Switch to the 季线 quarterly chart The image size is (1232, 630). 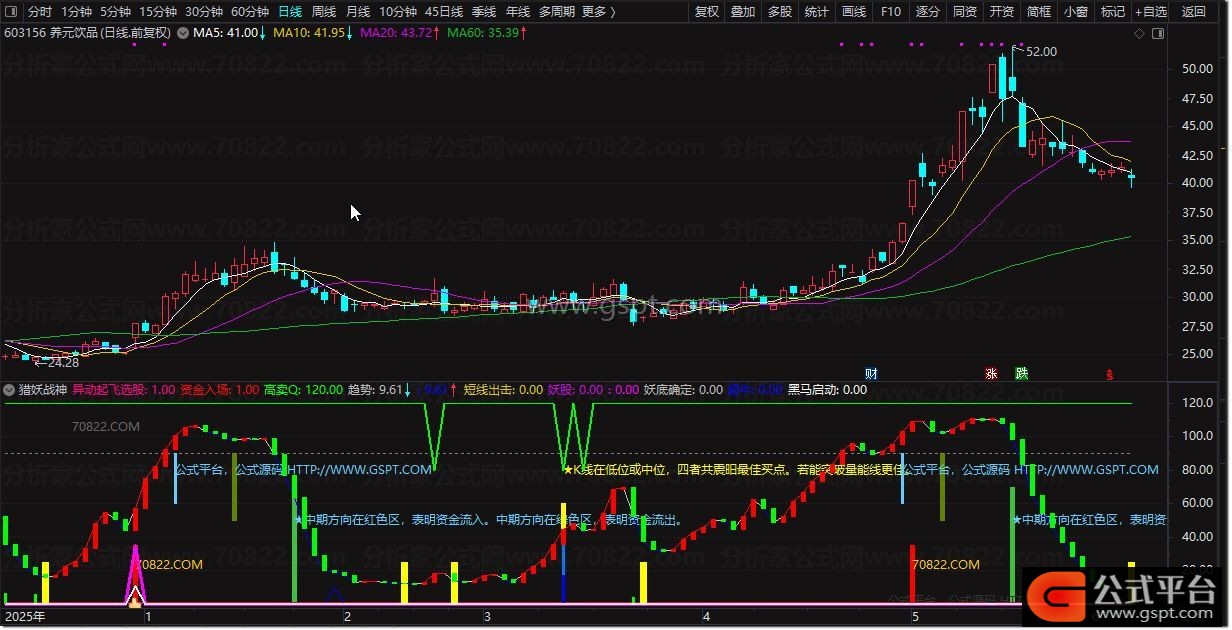pos(484,12)
